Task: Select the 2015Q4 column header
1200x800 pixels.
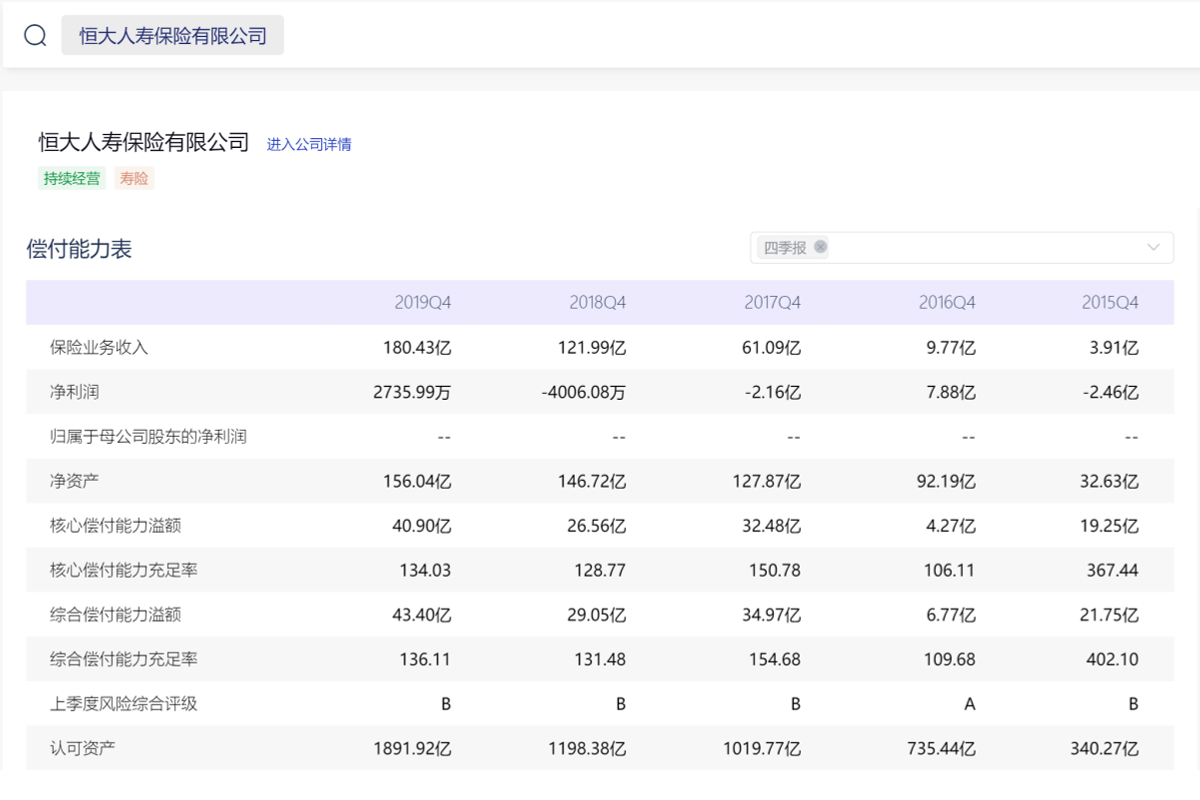Action: 1110,302
